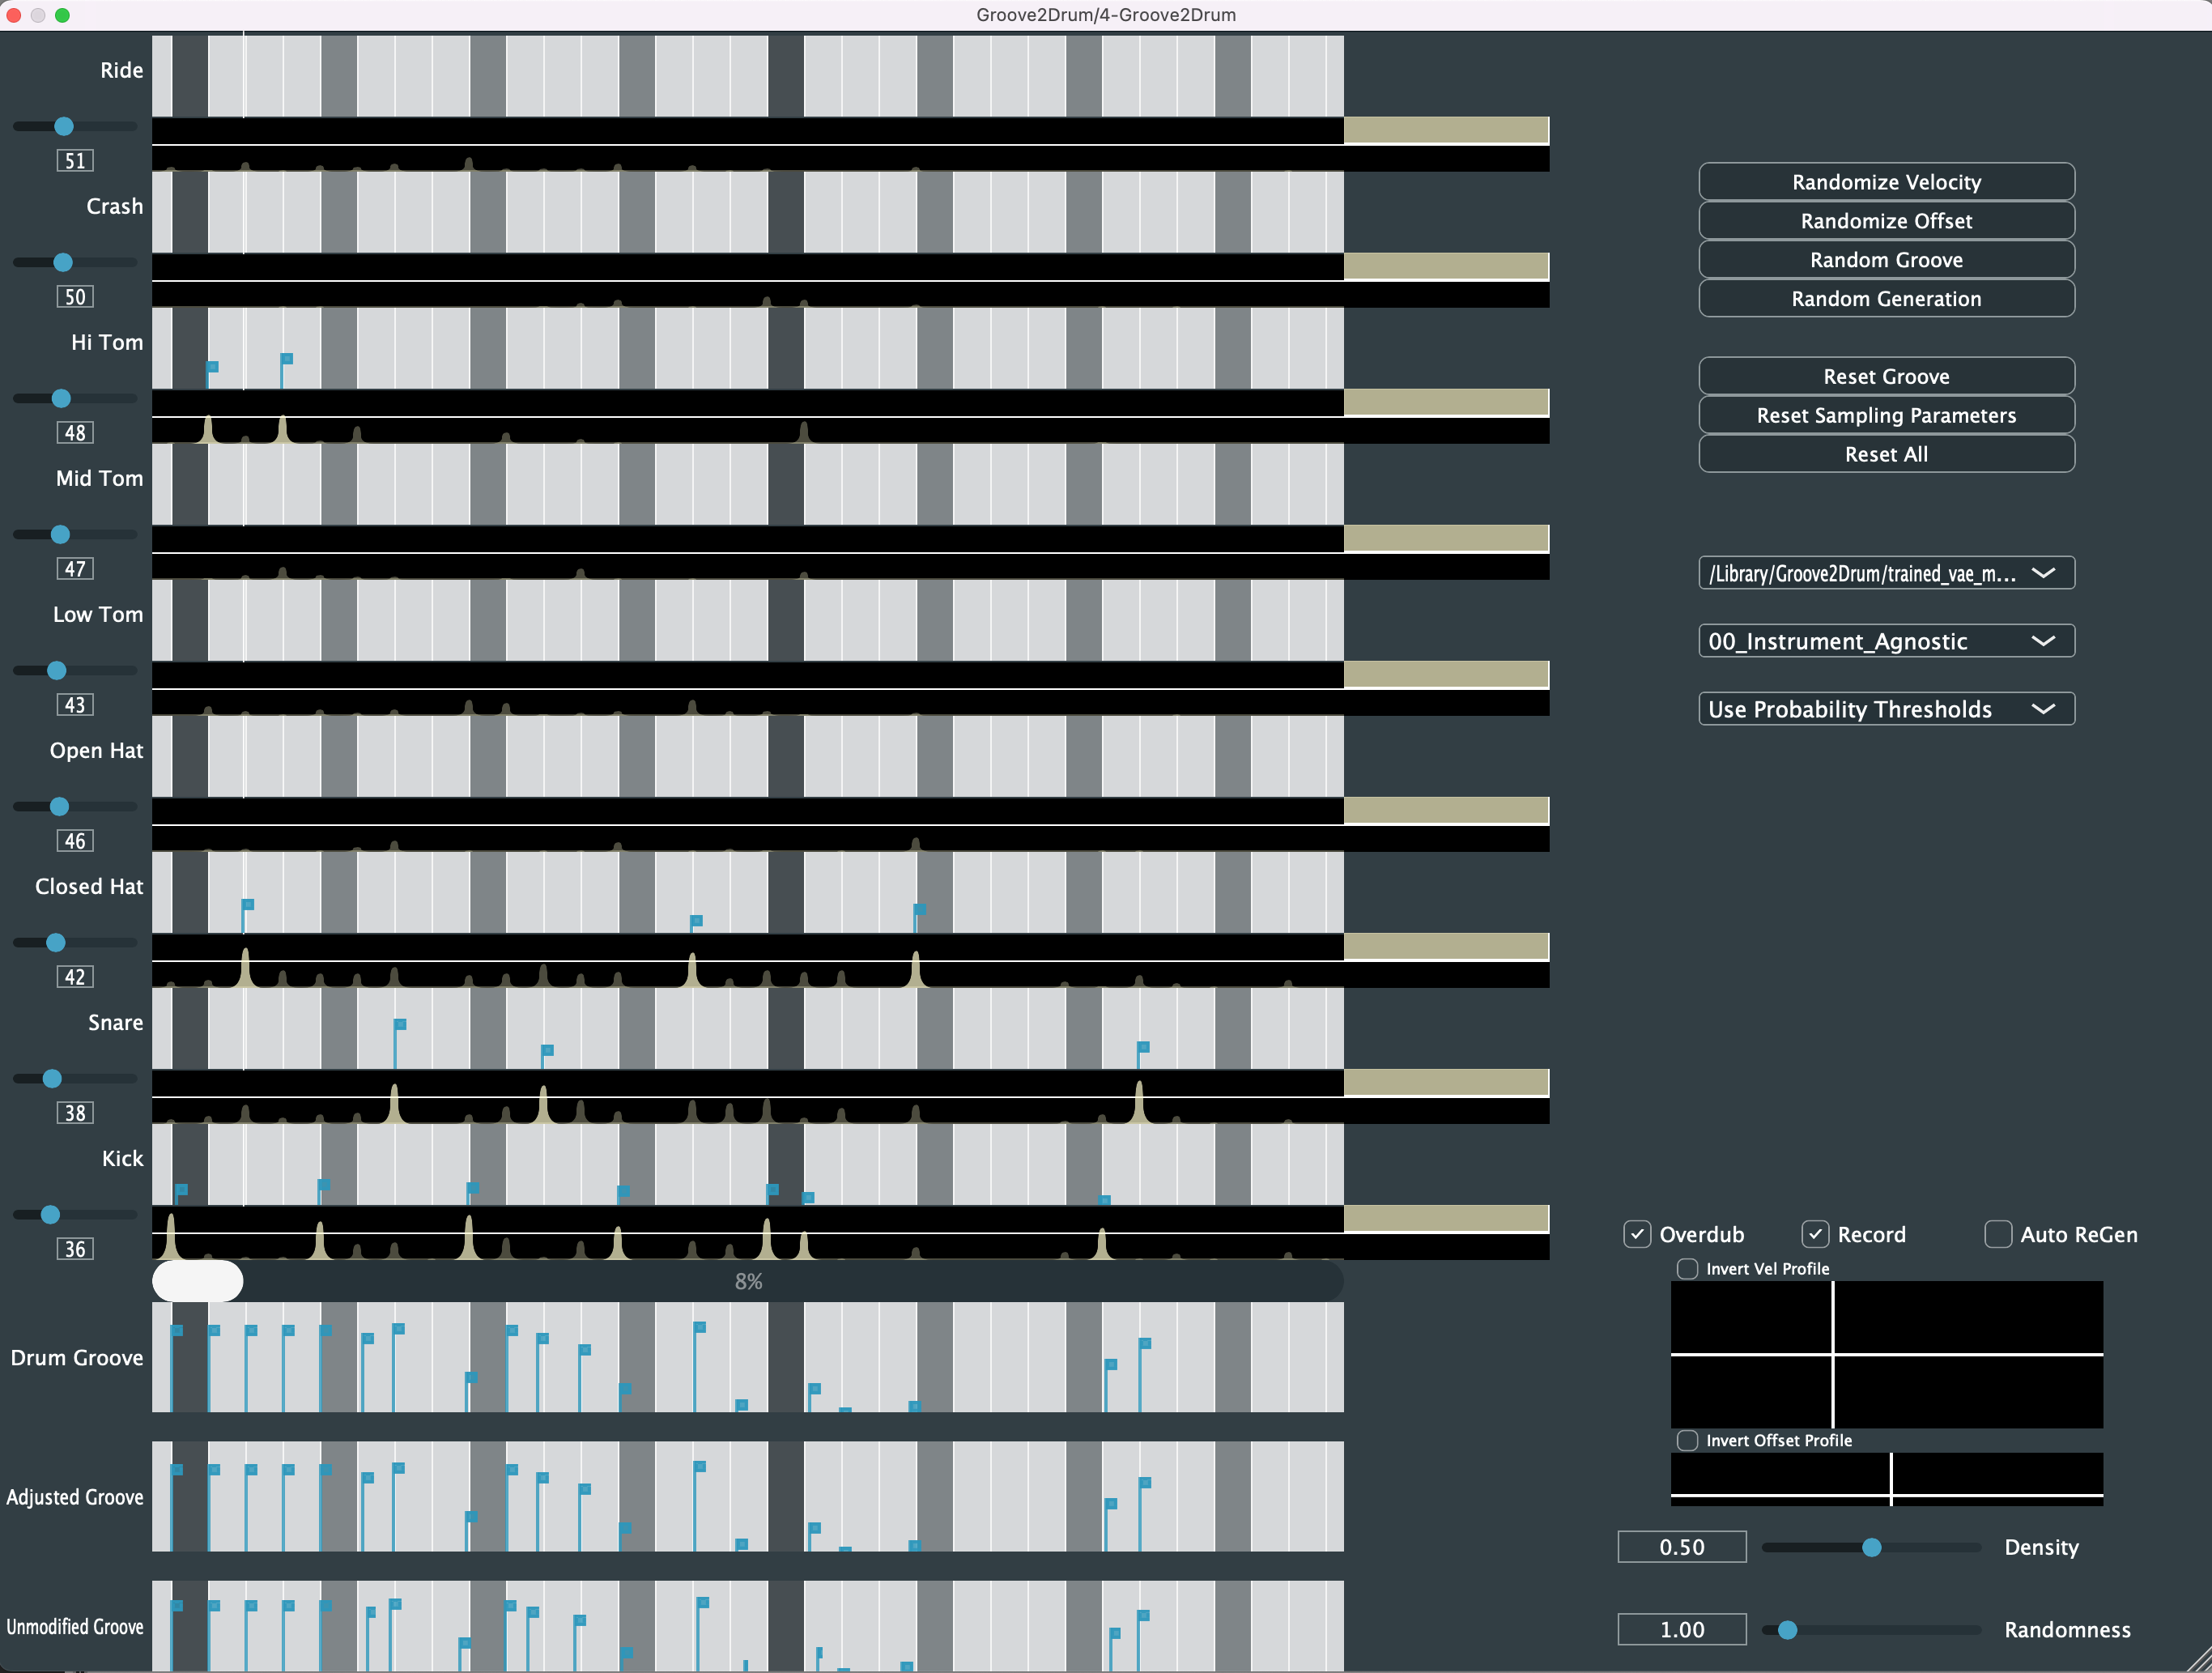
Task: Click the 8% playback progress bar
Action: point(748,1281)
